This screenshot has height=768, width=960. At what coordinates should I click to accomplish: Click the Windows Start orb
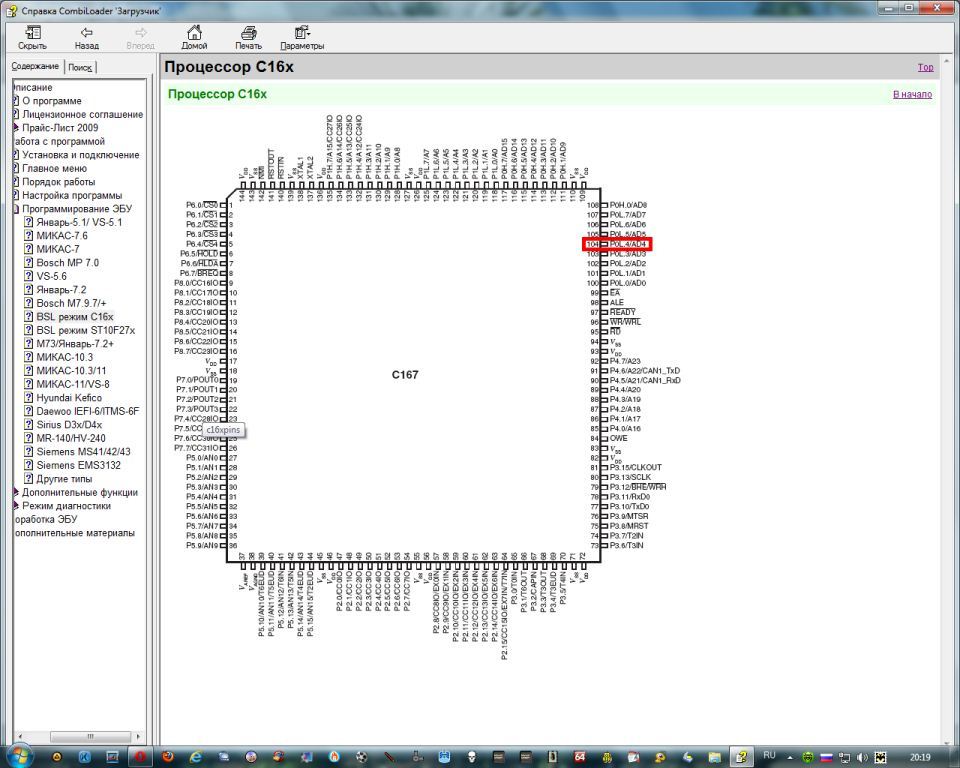(x=21, y=755)
